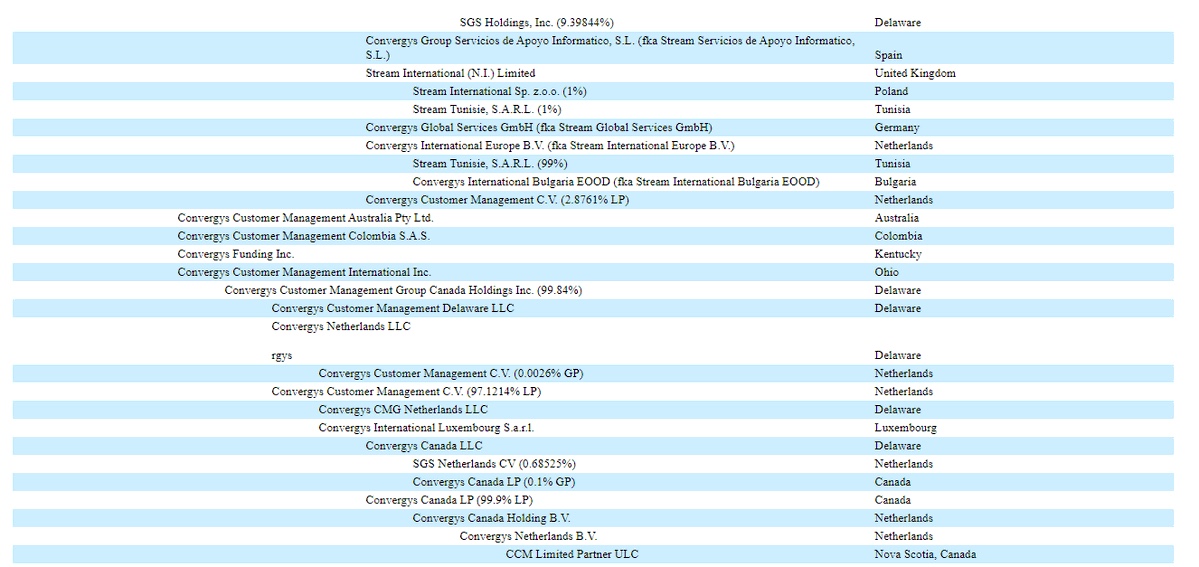Select the Kentucky jurisdiction cell

click(898, 254)
